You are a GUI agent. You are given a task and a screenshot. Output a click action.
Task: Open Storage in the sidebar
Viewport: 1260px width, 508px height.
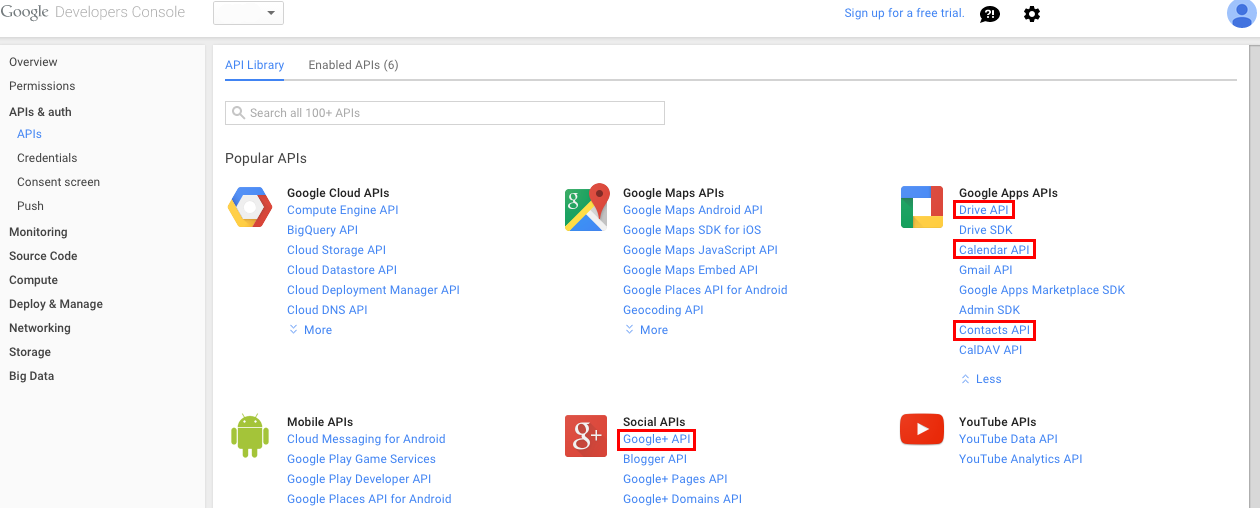tap(30, 352)
